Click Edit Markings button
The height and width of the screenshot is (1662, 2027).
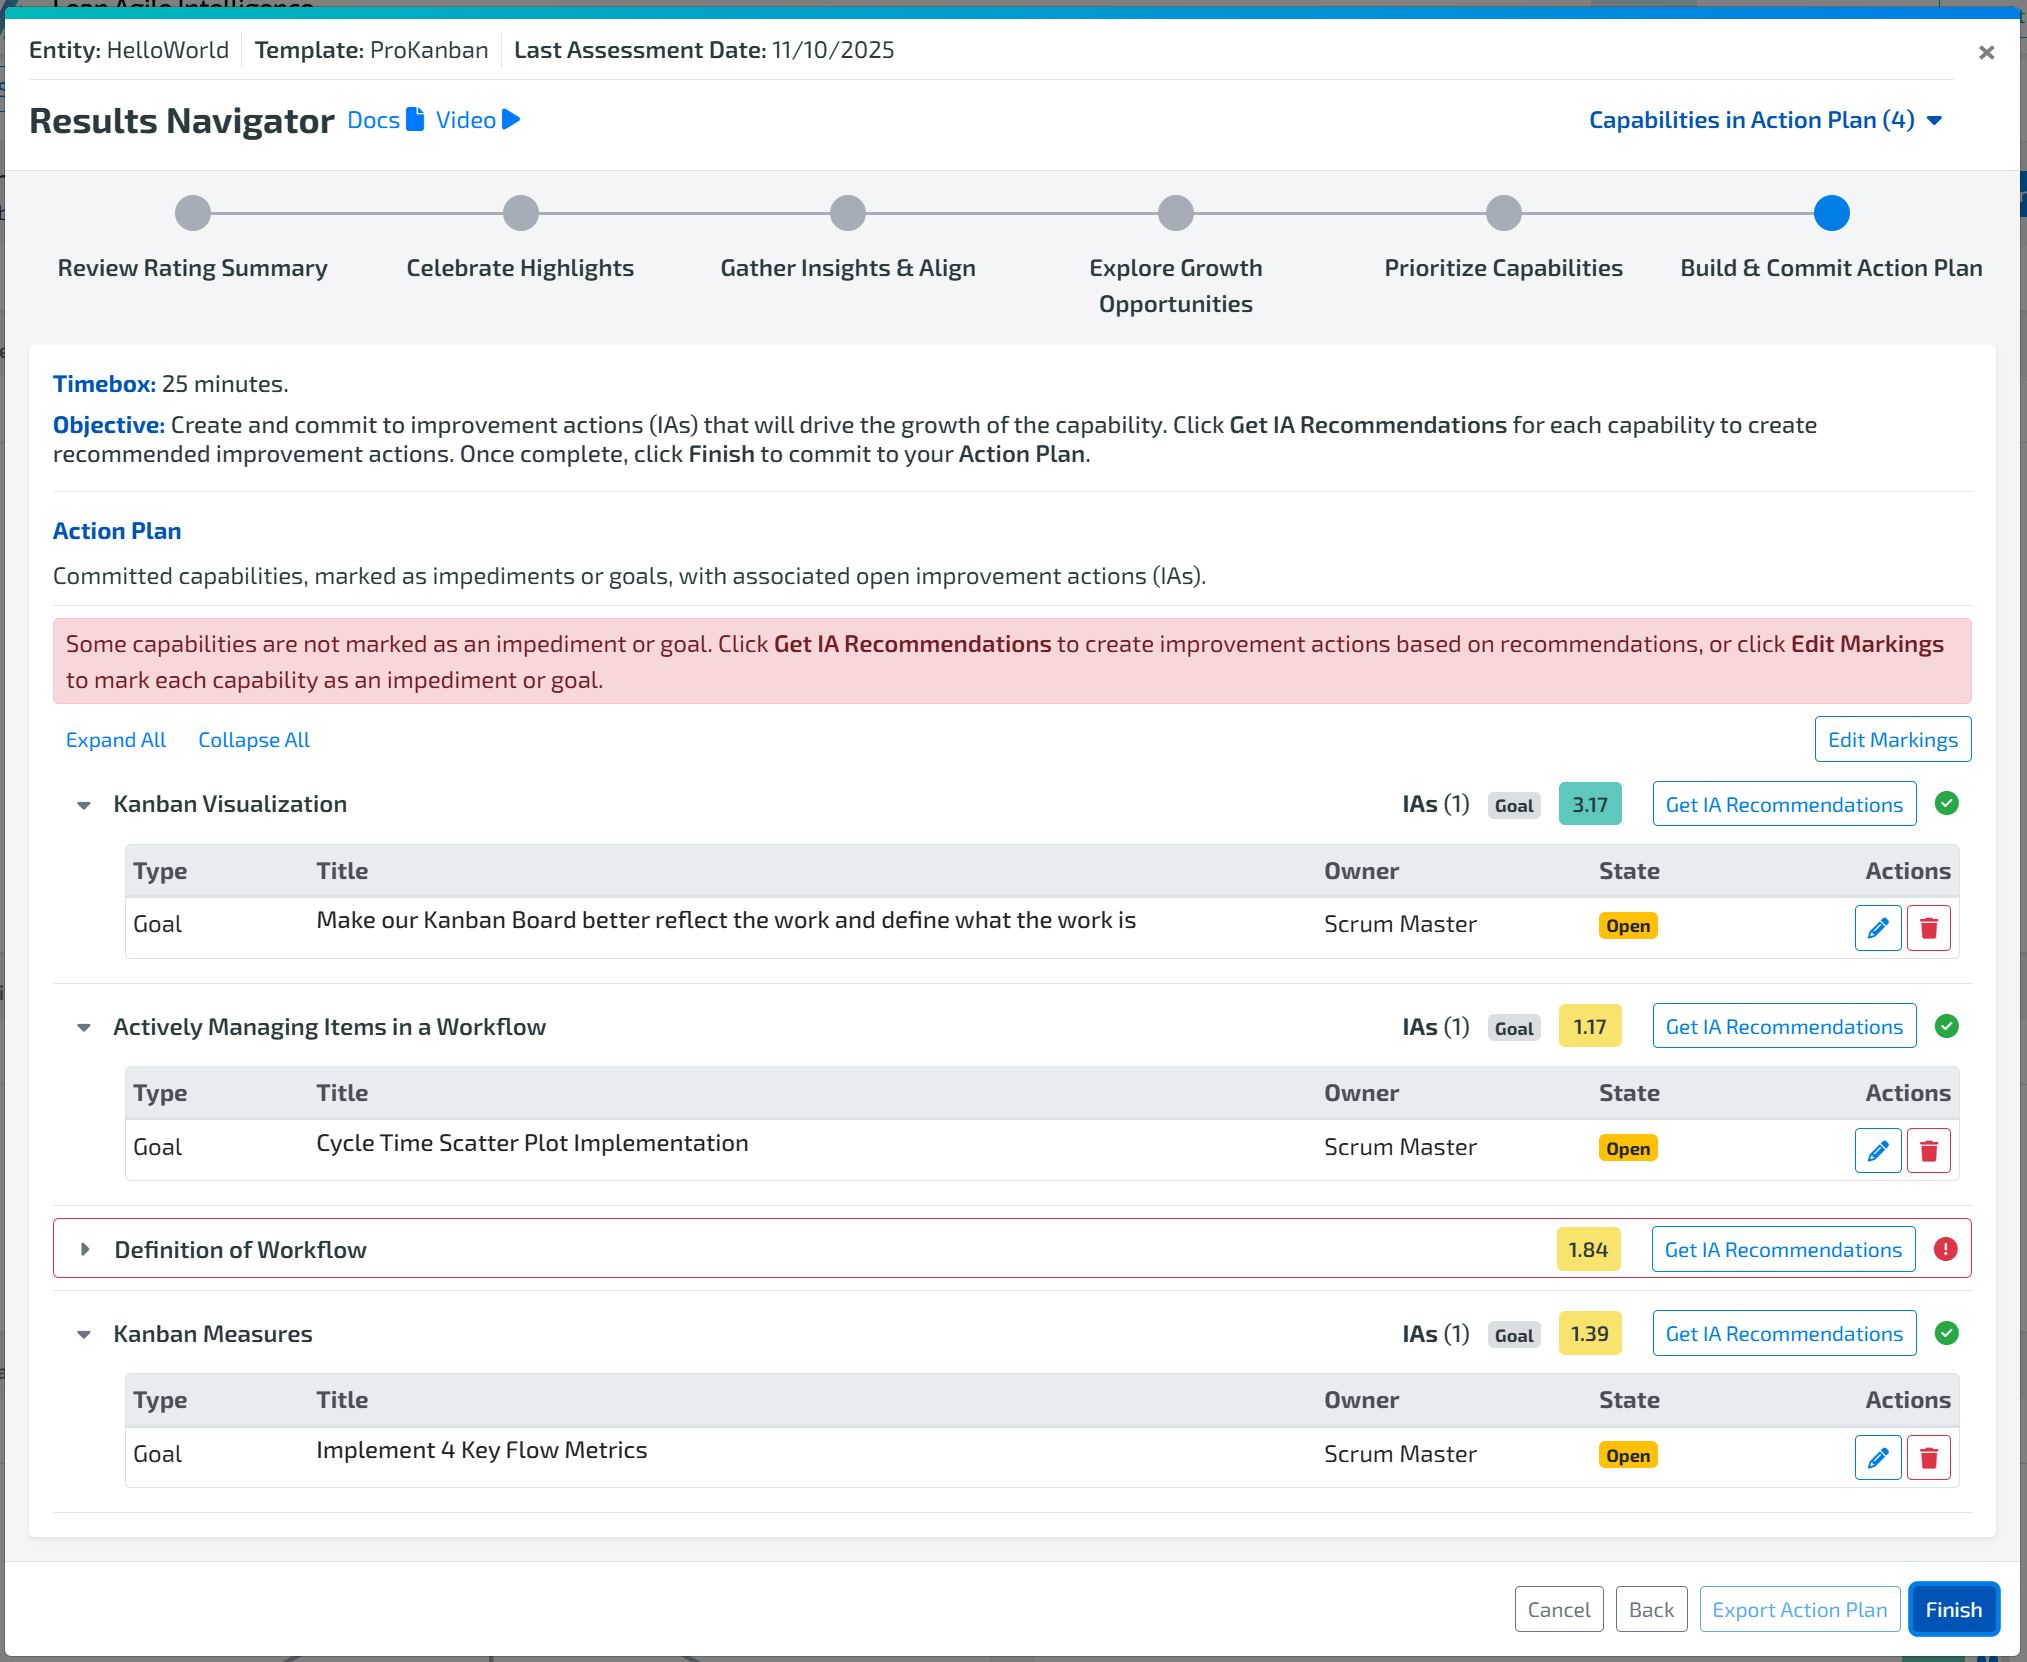1892,740
